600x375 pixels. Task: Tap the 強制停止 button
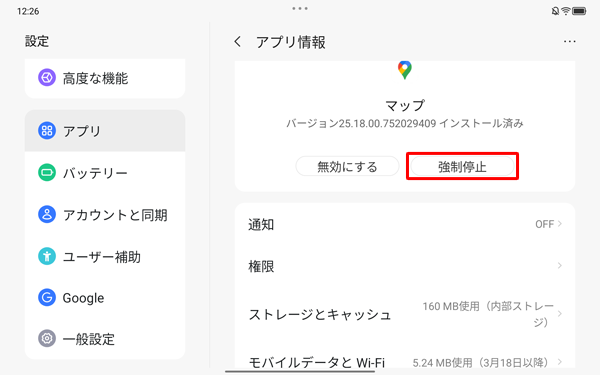click(462, 166)
